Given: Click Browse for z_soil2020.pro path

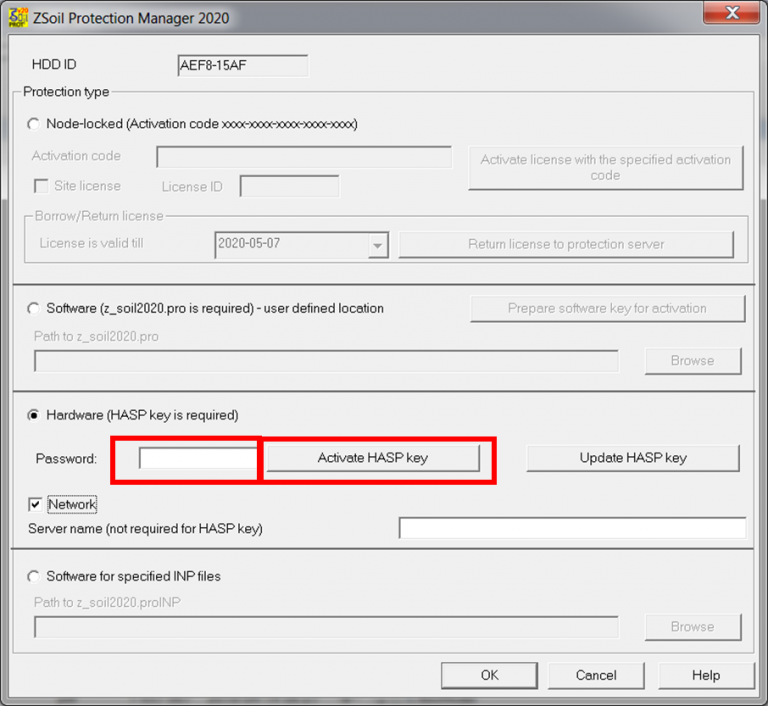Looking at the screenshot, I should click(x=693, y=361).
